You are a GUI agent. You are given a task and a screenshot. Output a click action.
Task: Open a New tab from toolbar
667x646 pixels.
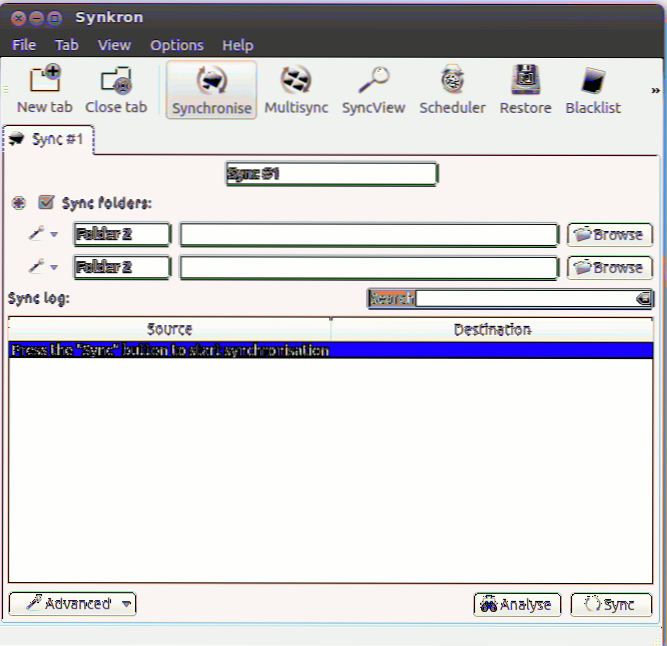pyautogui.click(x=44, y=89)
